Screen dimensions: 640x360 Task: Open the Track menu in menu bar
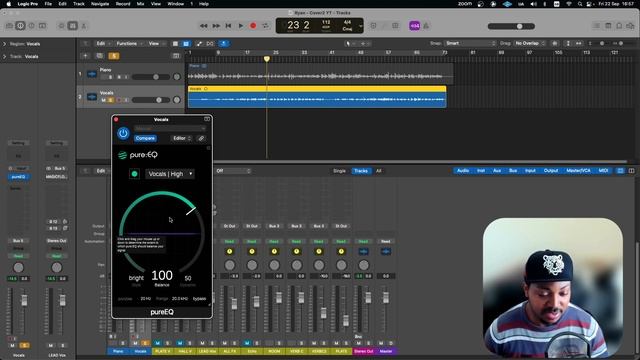pyautogui.click(x=79, y=4)
